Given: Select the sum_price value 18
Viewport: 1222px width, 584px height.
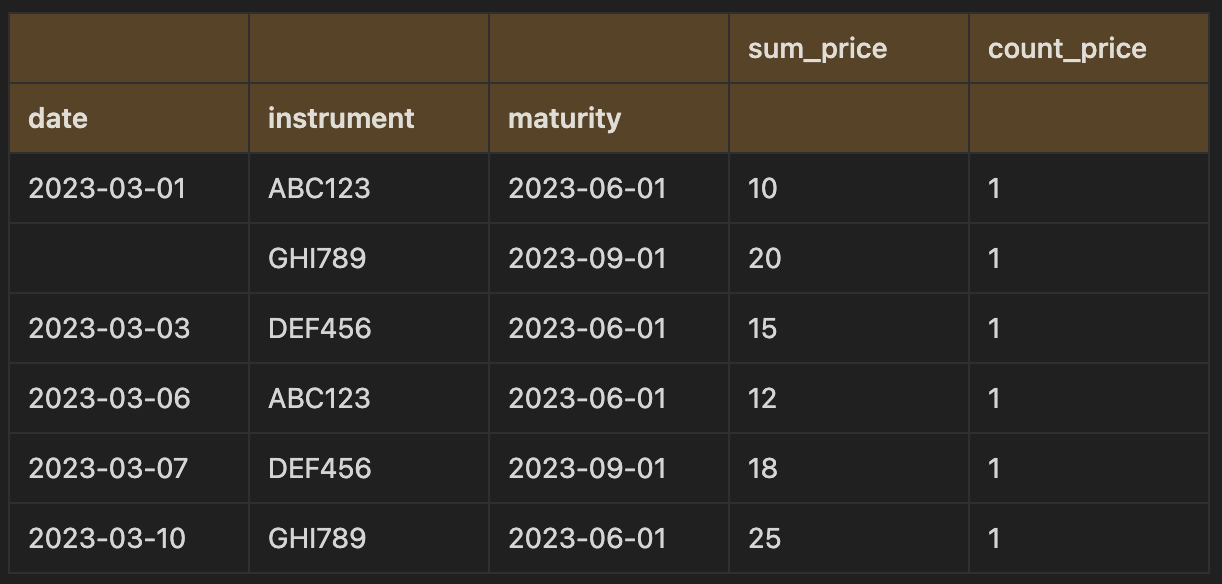Looking at the screenshot, I should click(x=848, y=468).
